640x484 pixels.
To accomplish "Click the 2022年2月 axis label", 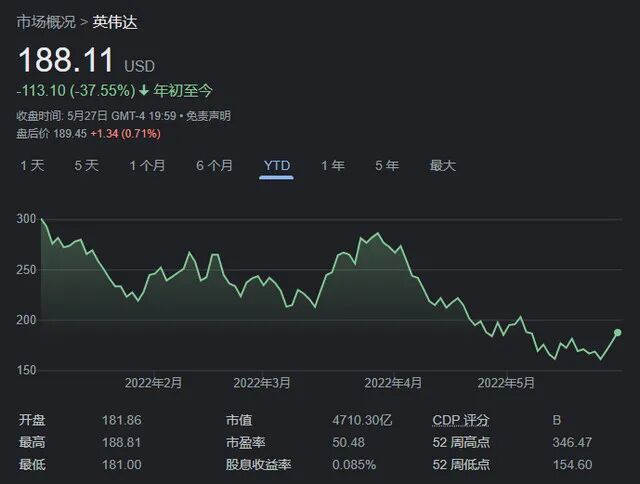I will click(153, 383).
